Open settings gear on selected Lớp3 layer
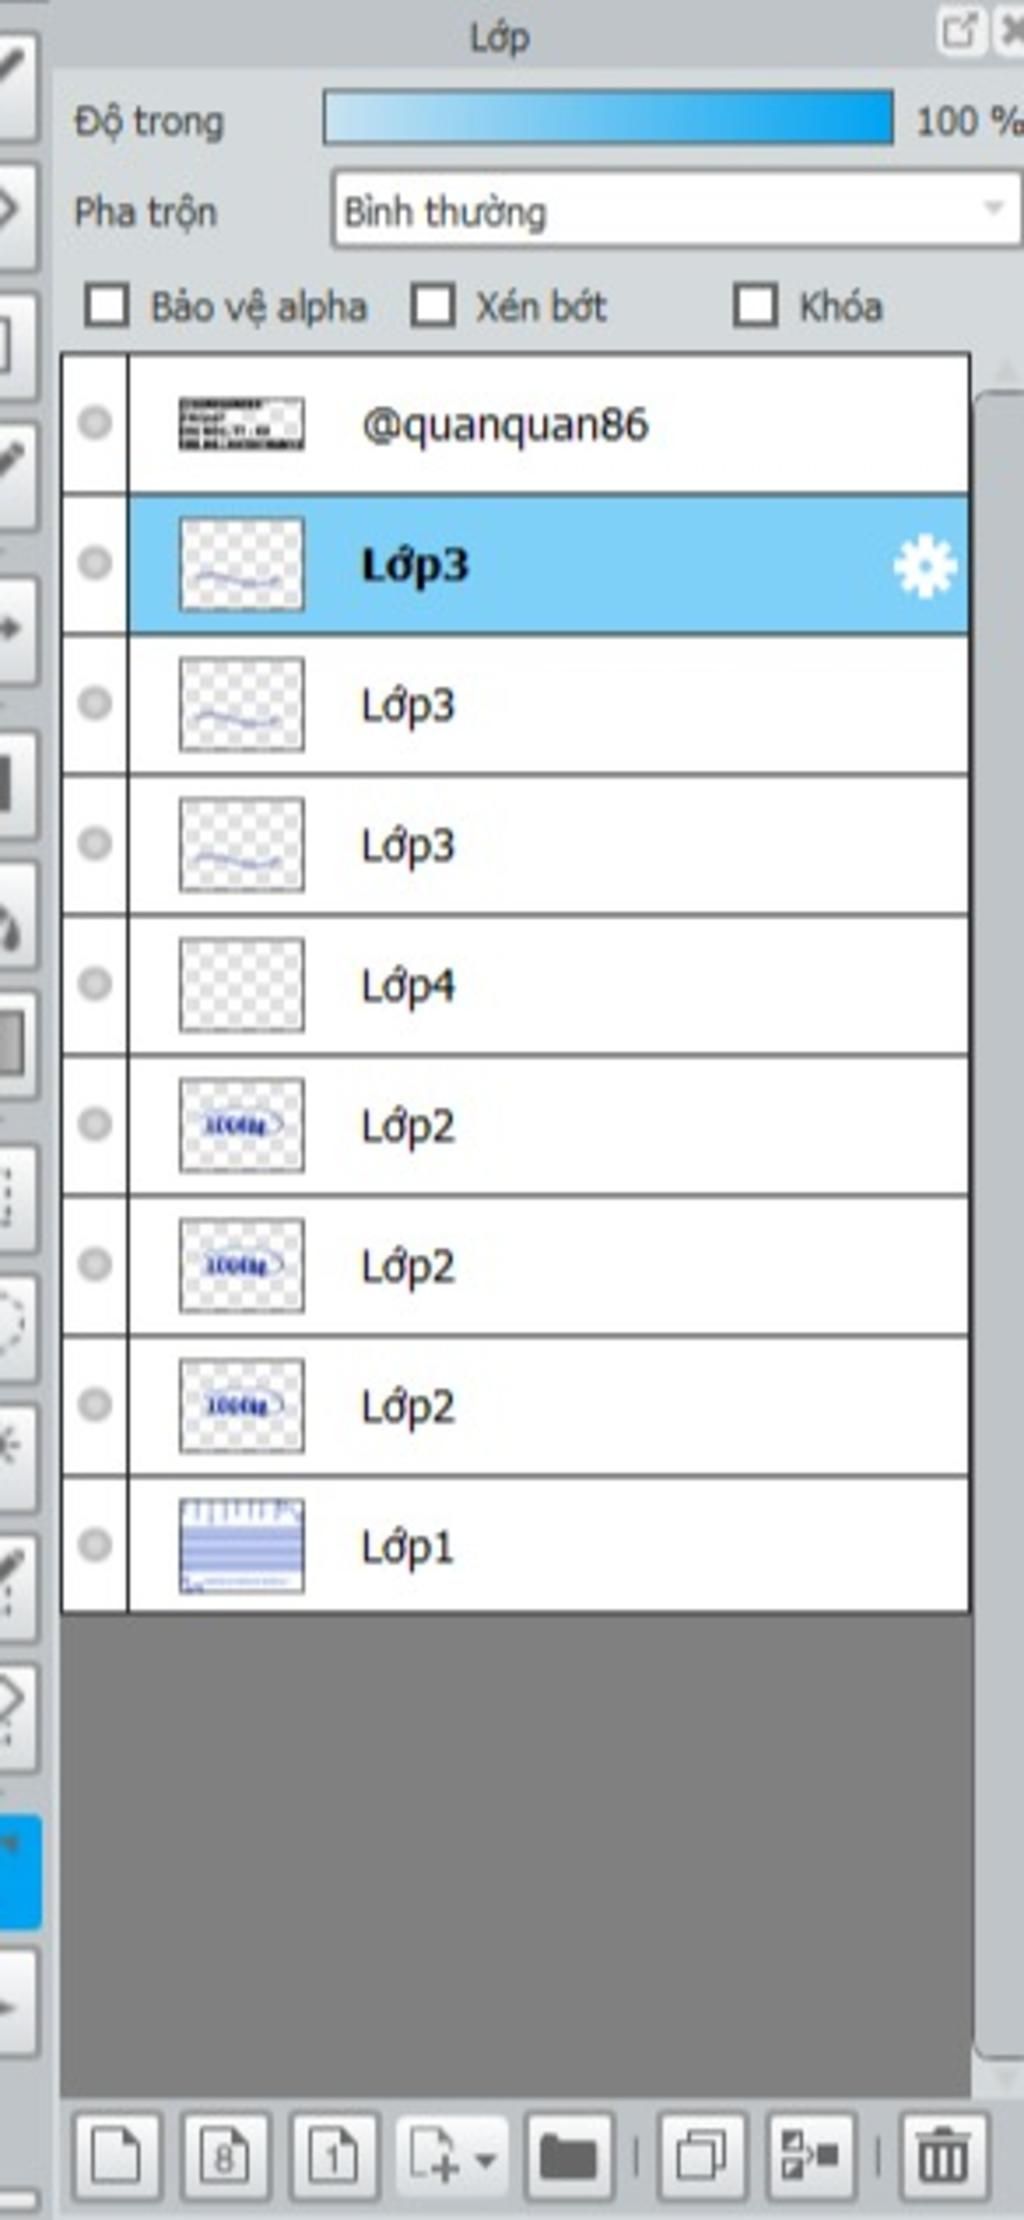The width and height of the screenshot is (1024, 2220). 925,566
